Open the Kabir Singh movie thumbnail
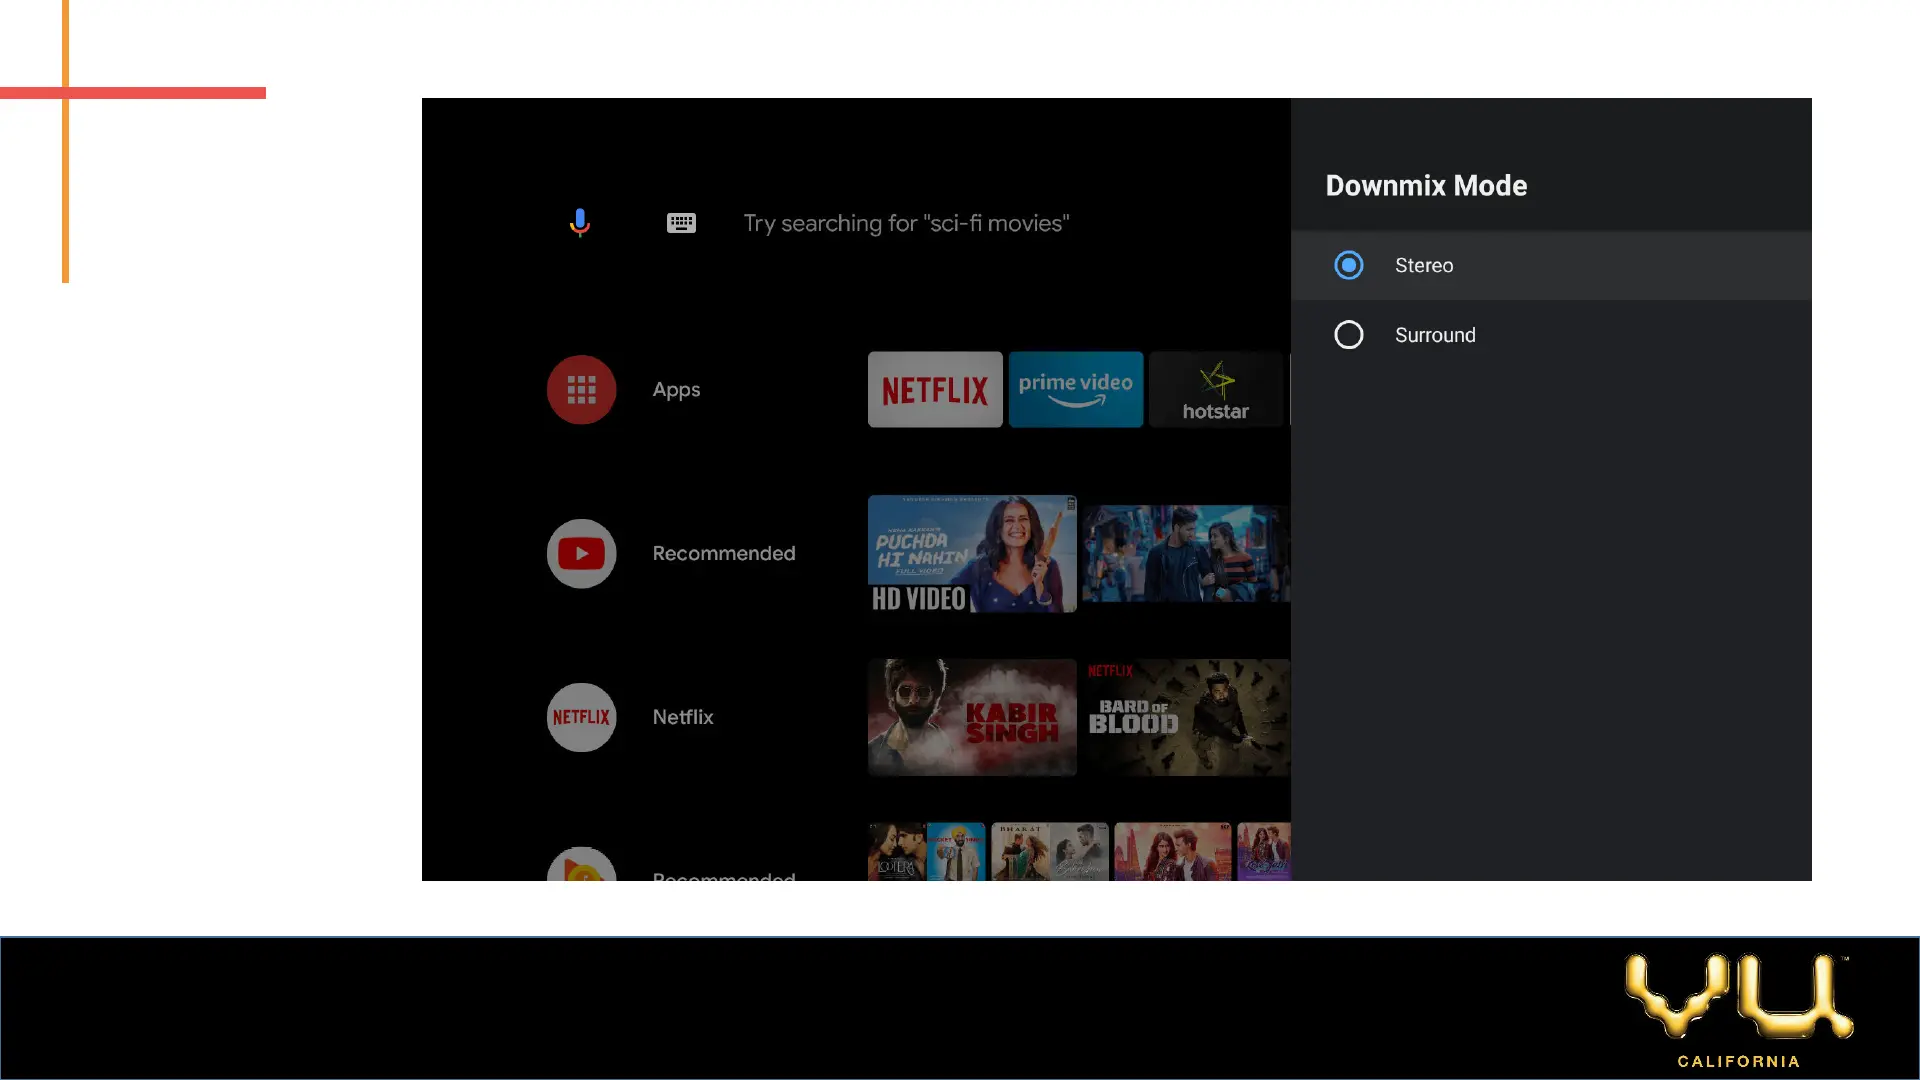Screen dimensions: 1920x1080 [x=971, y=717]
